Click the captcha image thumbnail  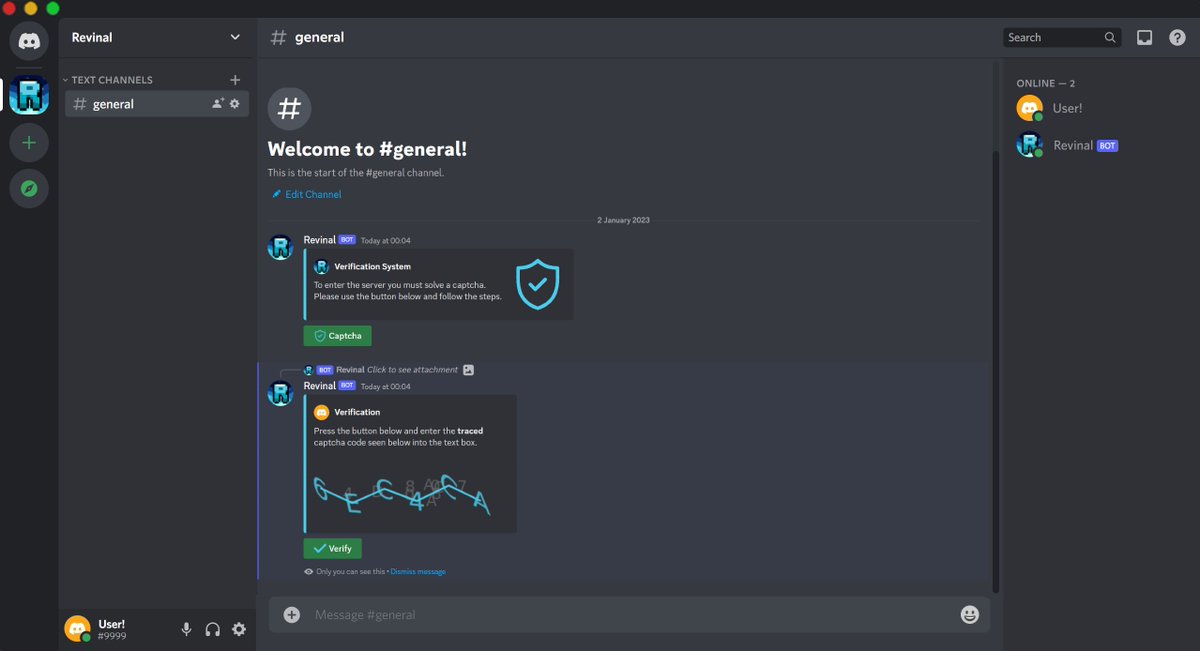(403, 494)
